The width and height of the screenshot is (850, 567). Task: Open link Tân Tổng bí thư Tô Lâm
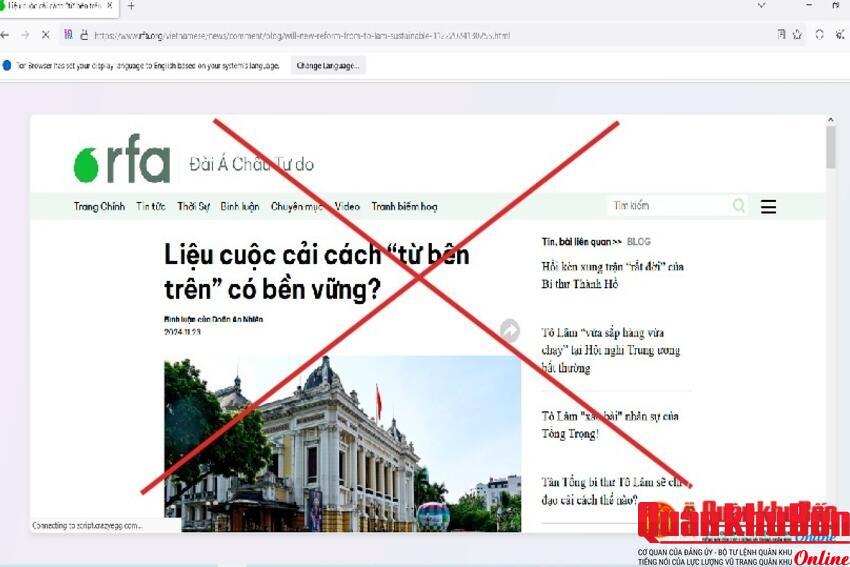611,491
